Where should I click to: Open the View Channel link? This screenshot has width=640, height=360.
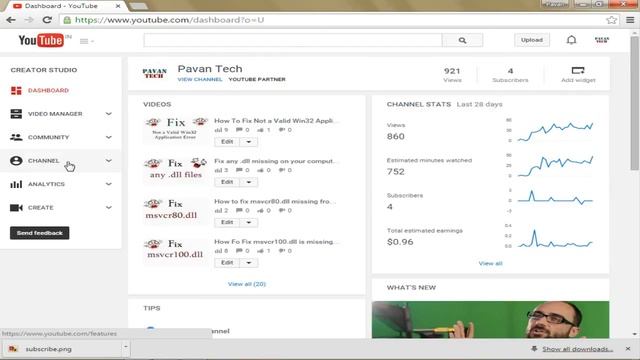click(x=200, y=79)
